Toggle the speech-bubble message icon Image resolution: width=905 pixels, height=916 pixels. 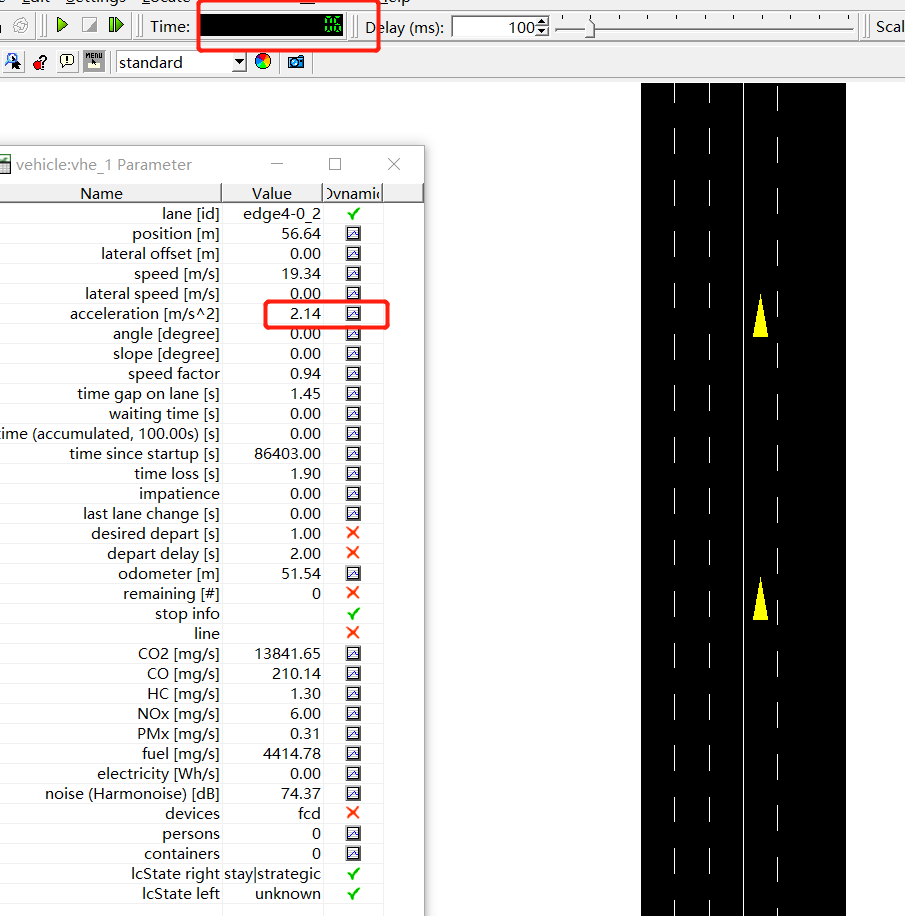(x=67, y=61)
